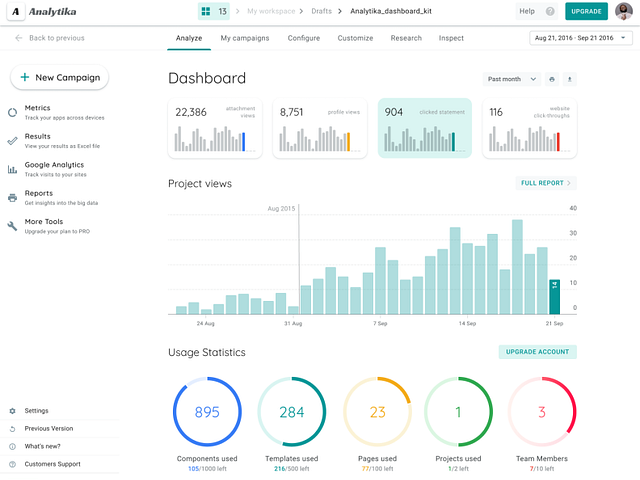Click the Results checkmark icon

tap(12, 141)
